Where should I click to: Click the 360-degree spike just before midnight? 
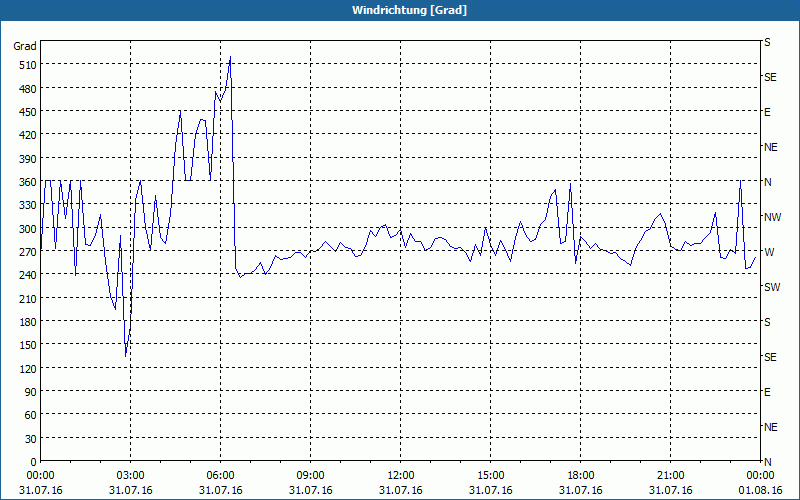pos(740,180)
